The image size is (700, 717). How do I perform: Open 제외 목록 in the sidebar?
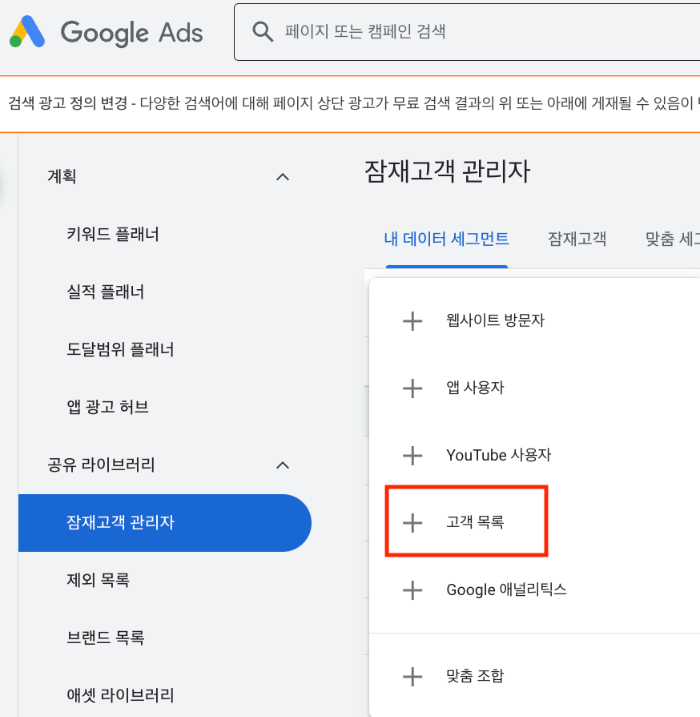click(98, 580)
